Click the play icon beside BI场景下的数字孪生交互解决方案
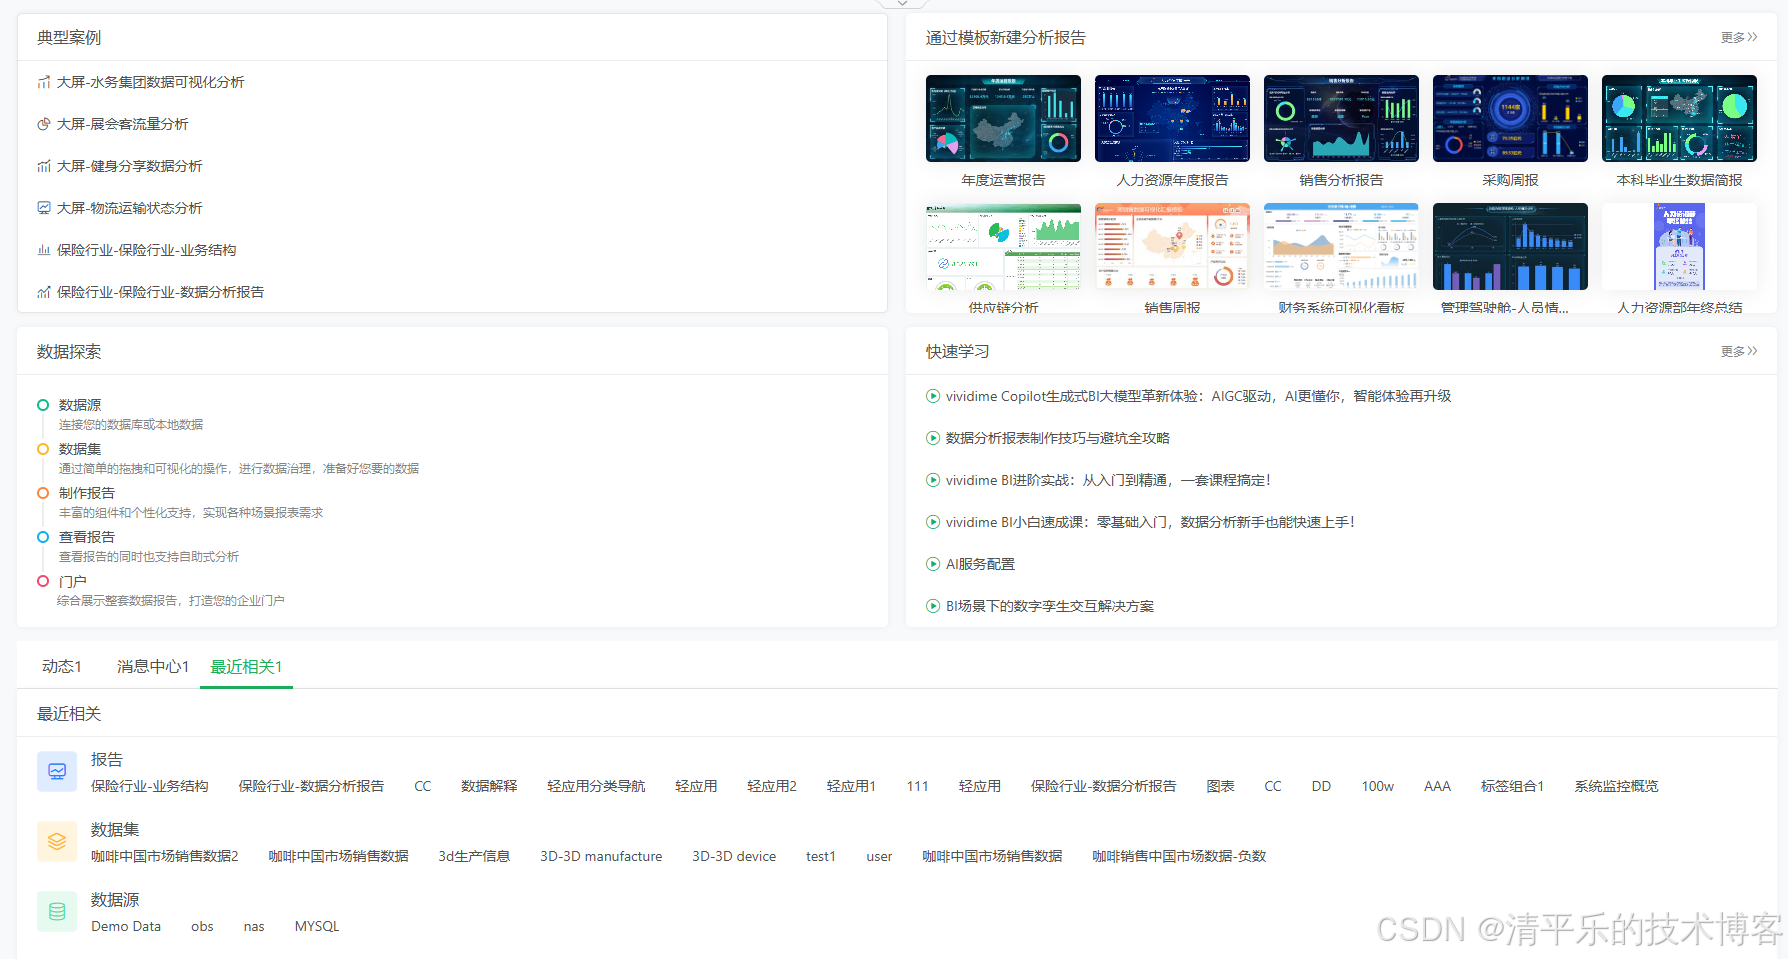 pos(932,606)
